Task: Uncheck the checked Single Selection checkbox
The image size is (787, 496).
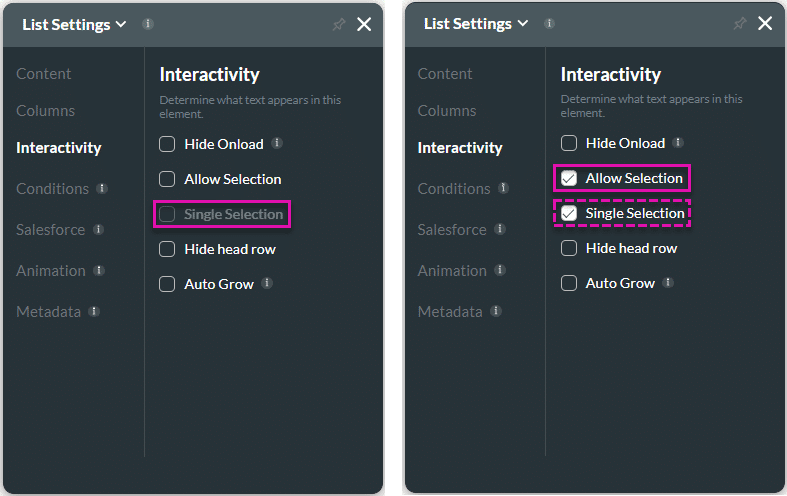Action: click(569, 213)
